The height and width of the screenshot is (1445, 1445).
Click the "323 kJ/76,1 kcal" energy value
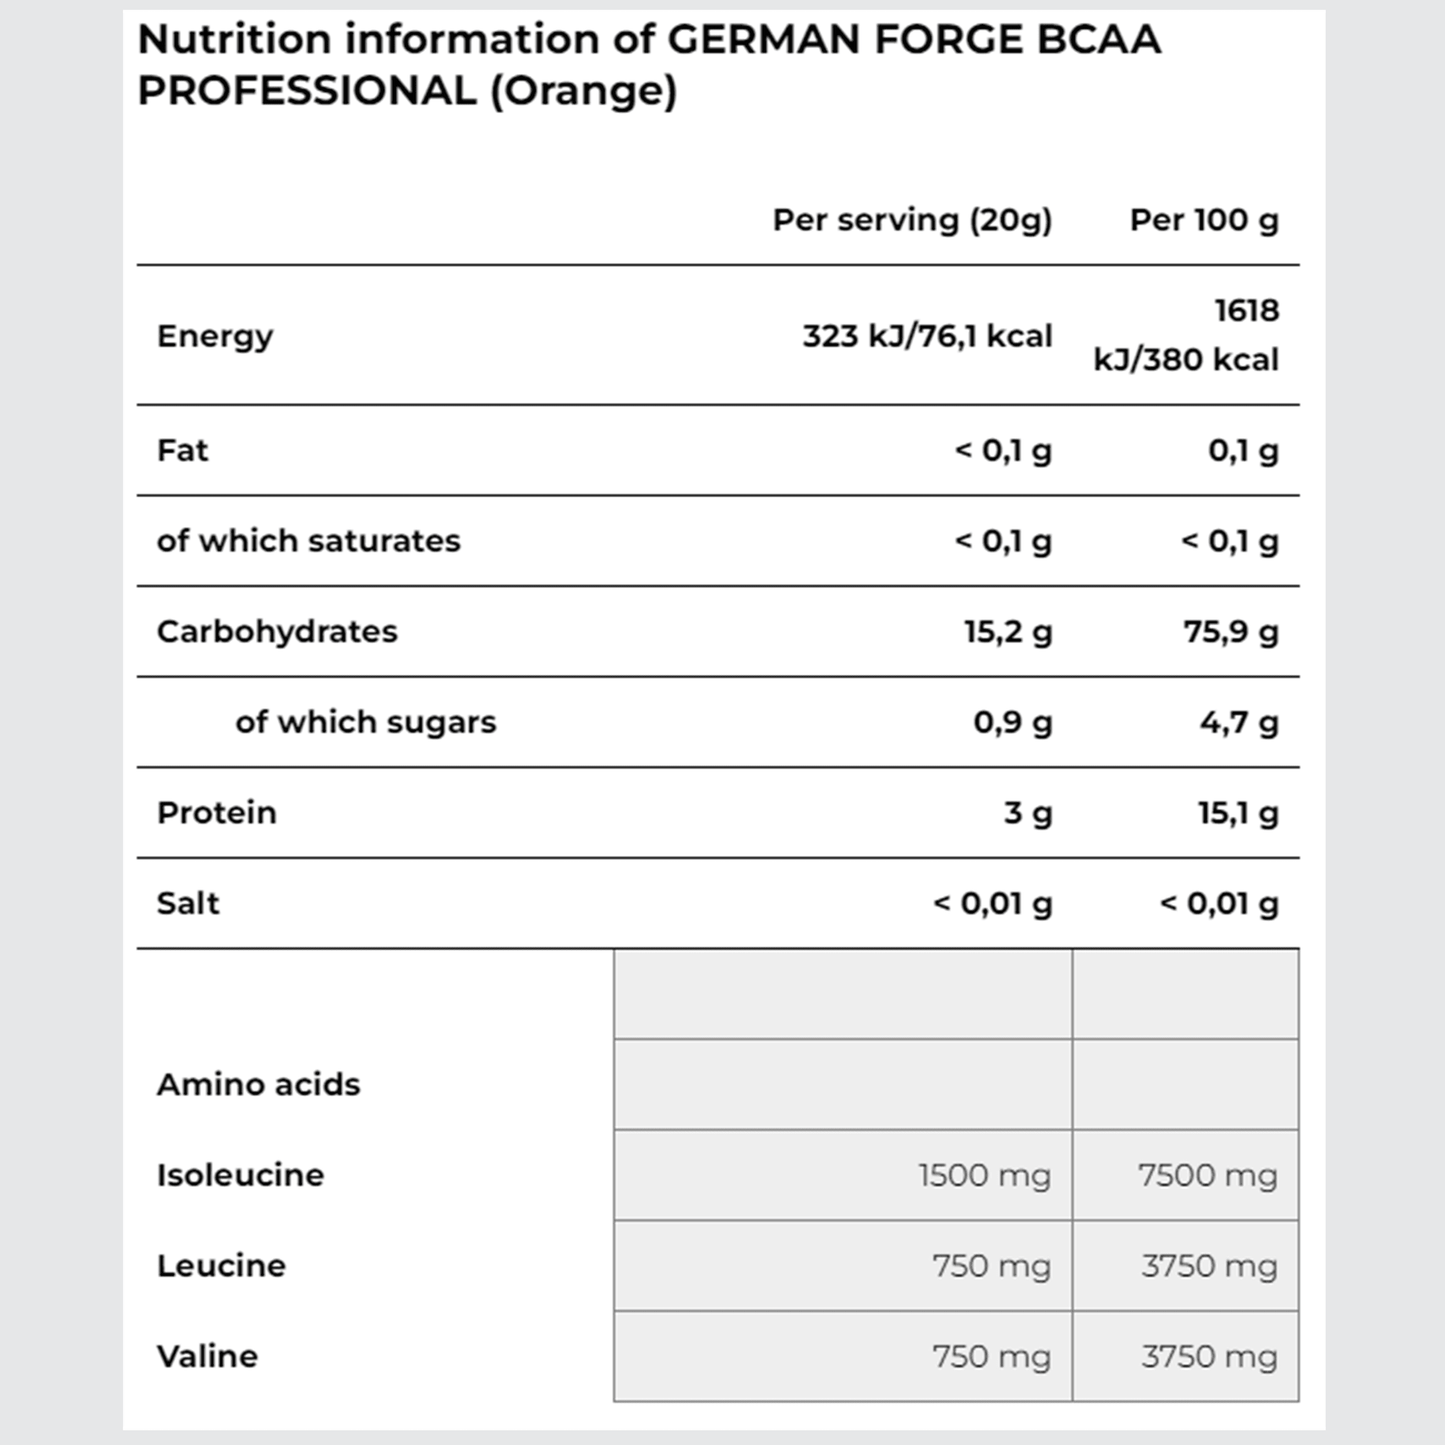[927, 336]
